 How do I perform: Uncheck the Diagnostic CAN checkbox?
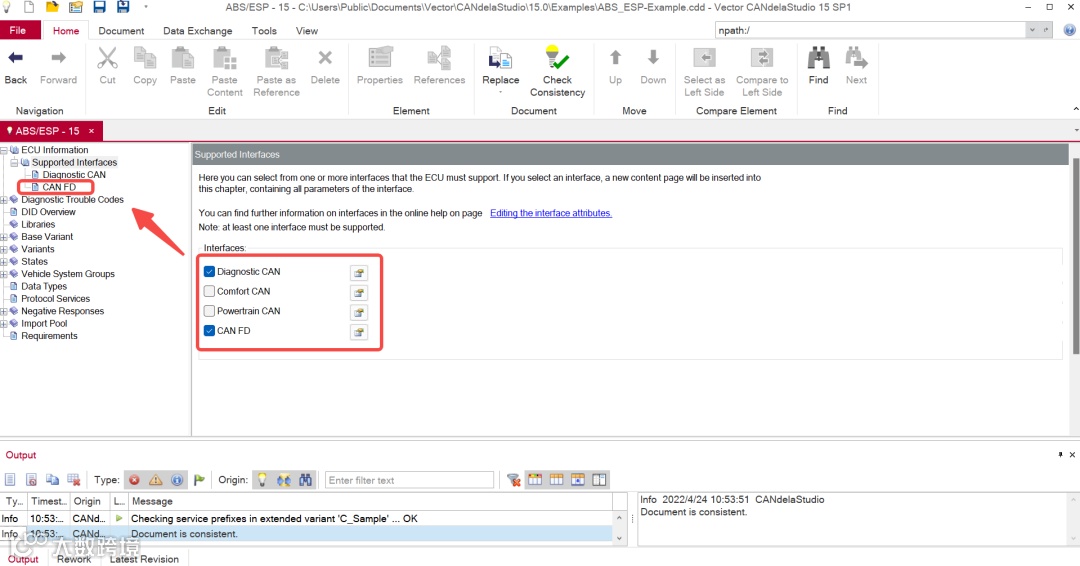[x=209, y=271]
